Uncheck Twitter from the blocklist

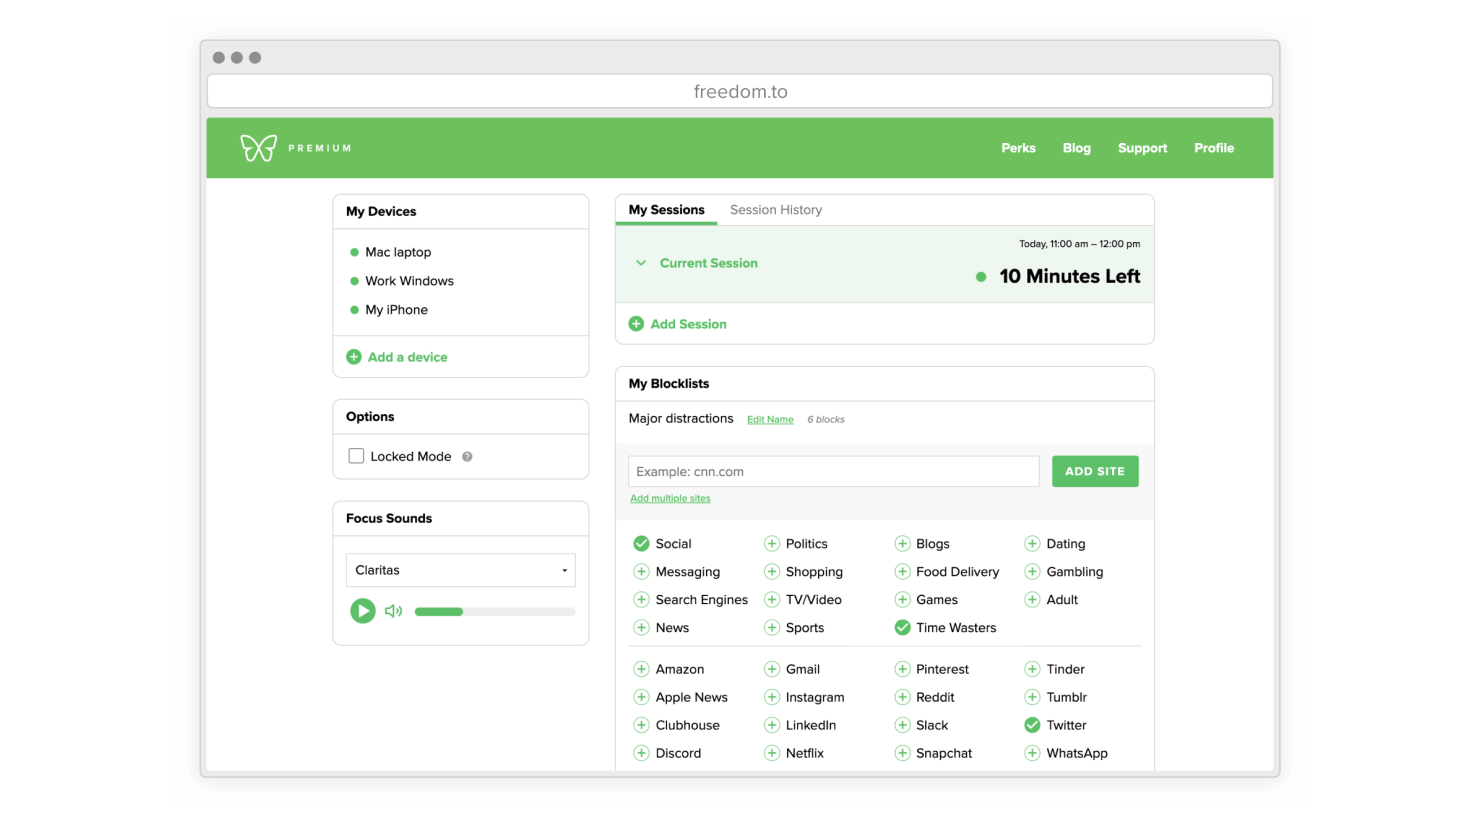click(x=1032, y=725)
